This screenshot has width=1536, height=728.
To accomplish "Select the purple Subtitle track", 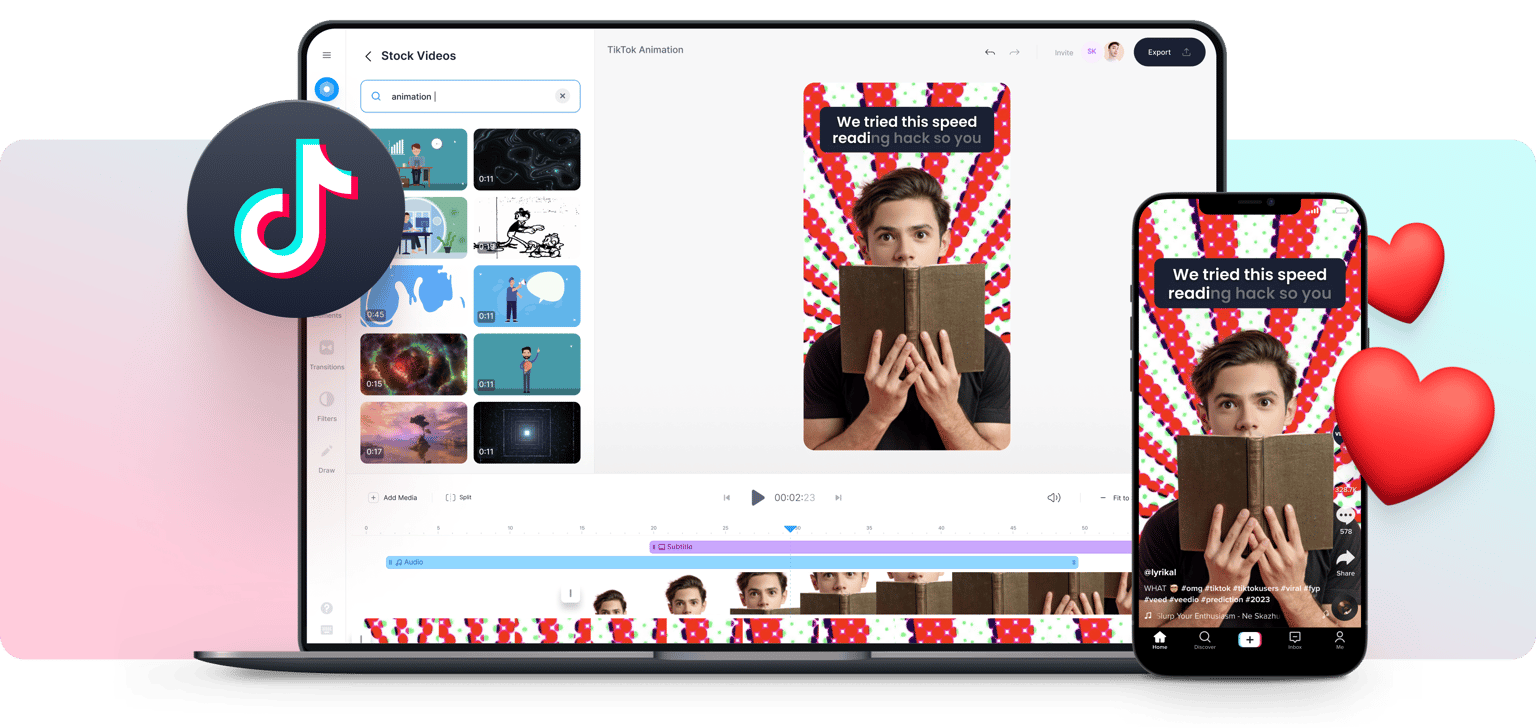I will tap(890, 547).
